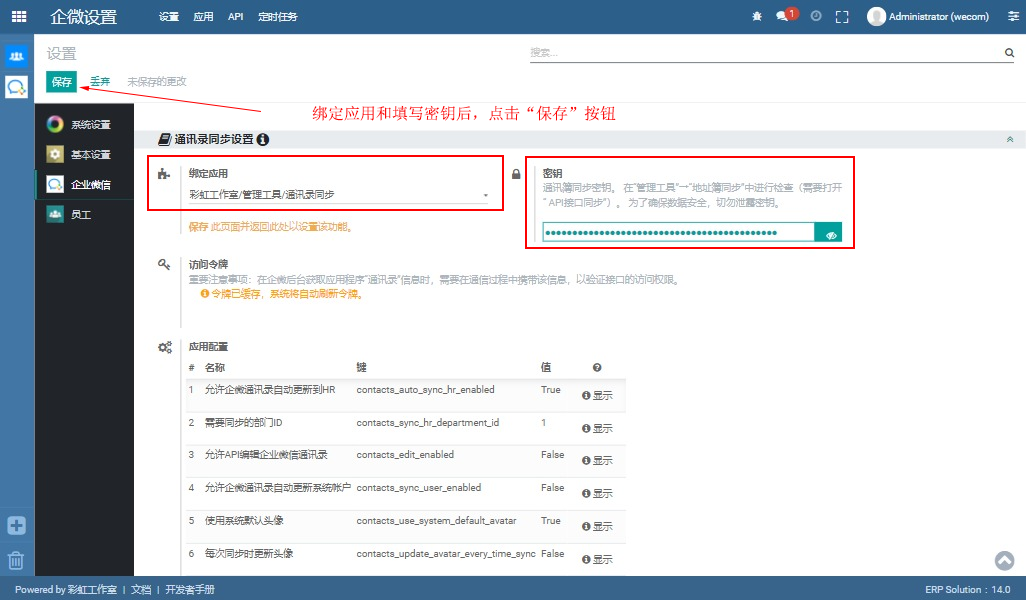
Task: Click the 保存 link in orange hint
Action: [x=198, y=227]
